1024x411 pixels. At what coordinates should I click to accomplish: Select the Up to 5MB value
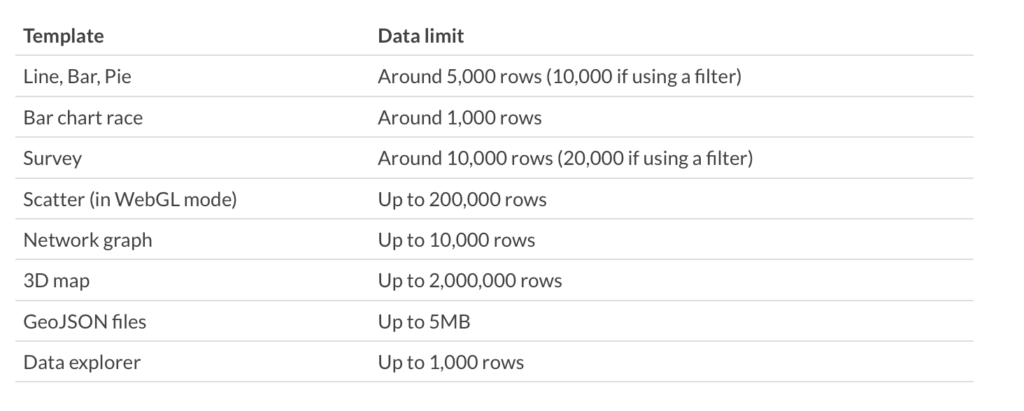pyautogui.click(x=424, y=322)
